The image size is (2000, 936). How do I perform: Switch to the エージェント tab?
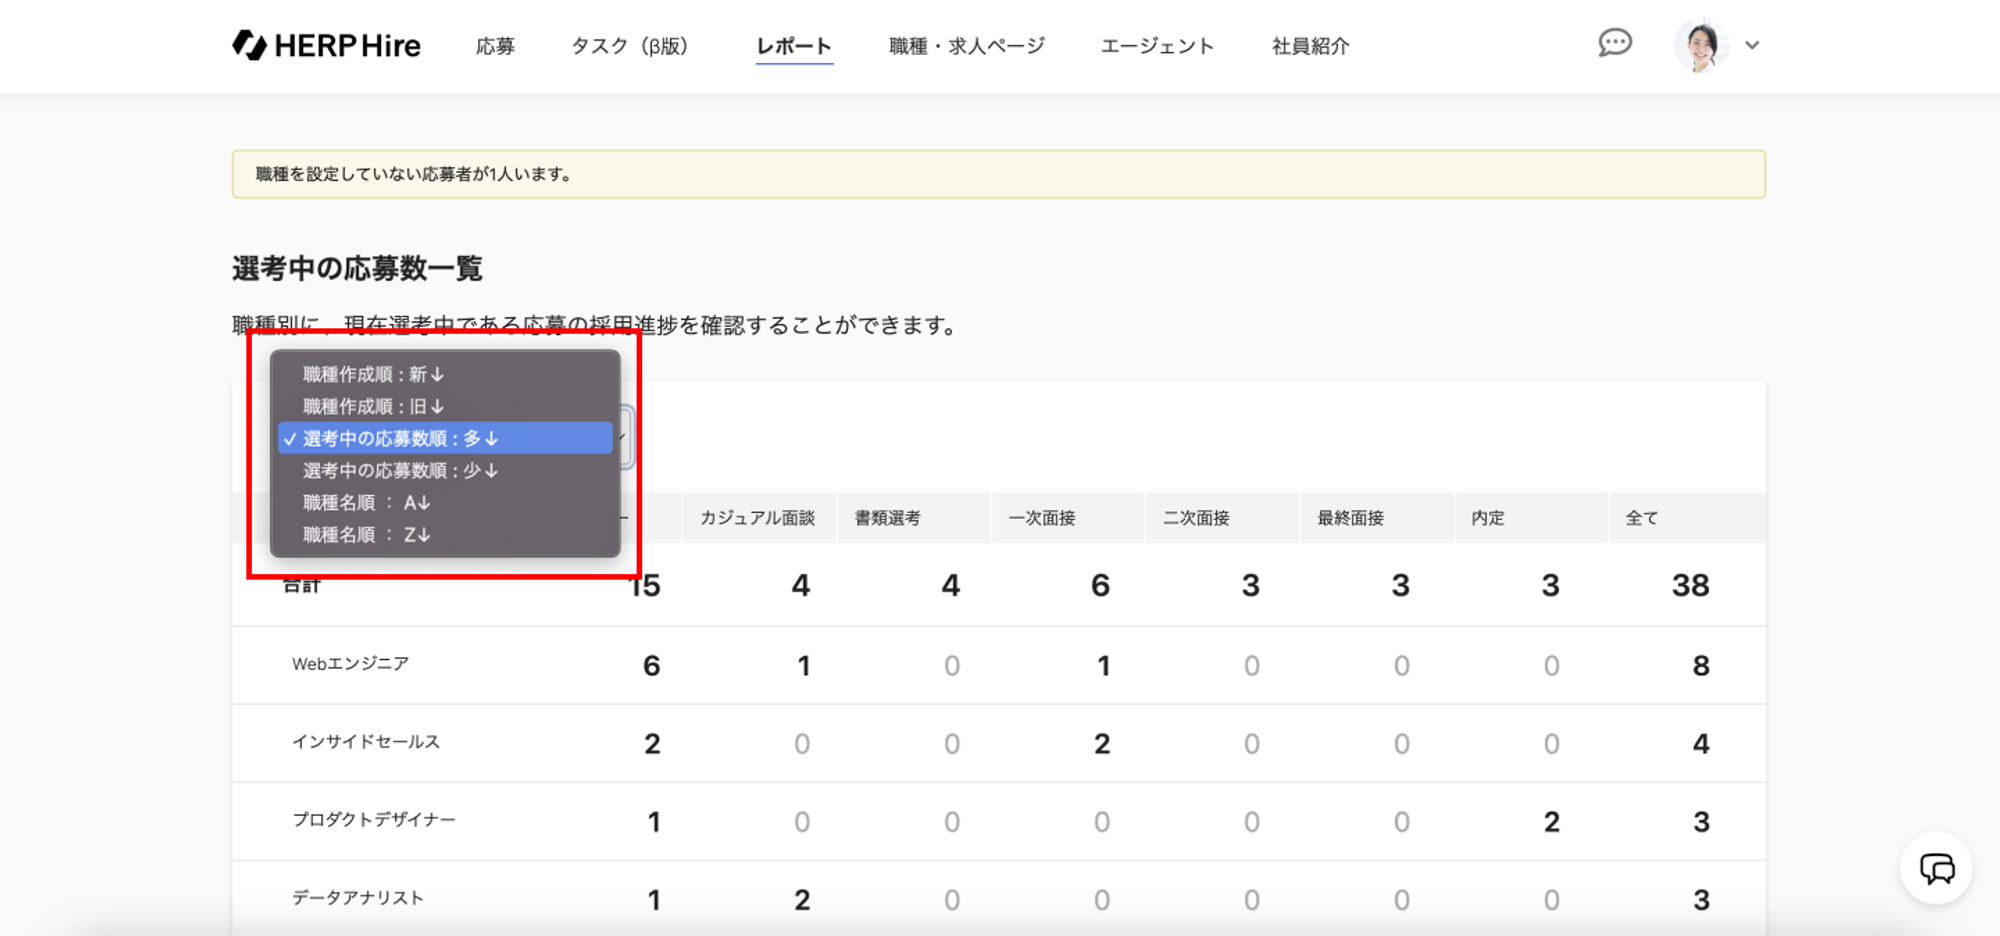(1157, 46)
